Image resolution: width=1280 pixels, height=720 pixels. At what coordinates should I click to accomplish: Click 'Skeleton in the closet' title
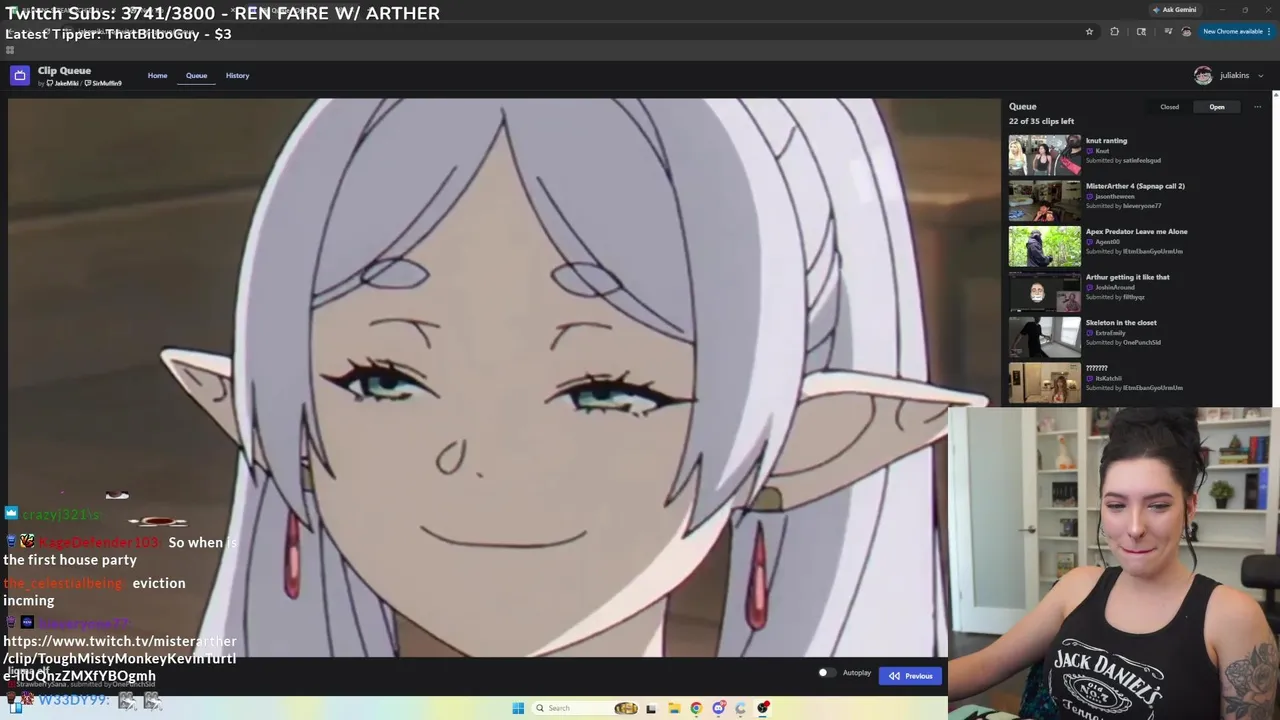coord(1121,323)
